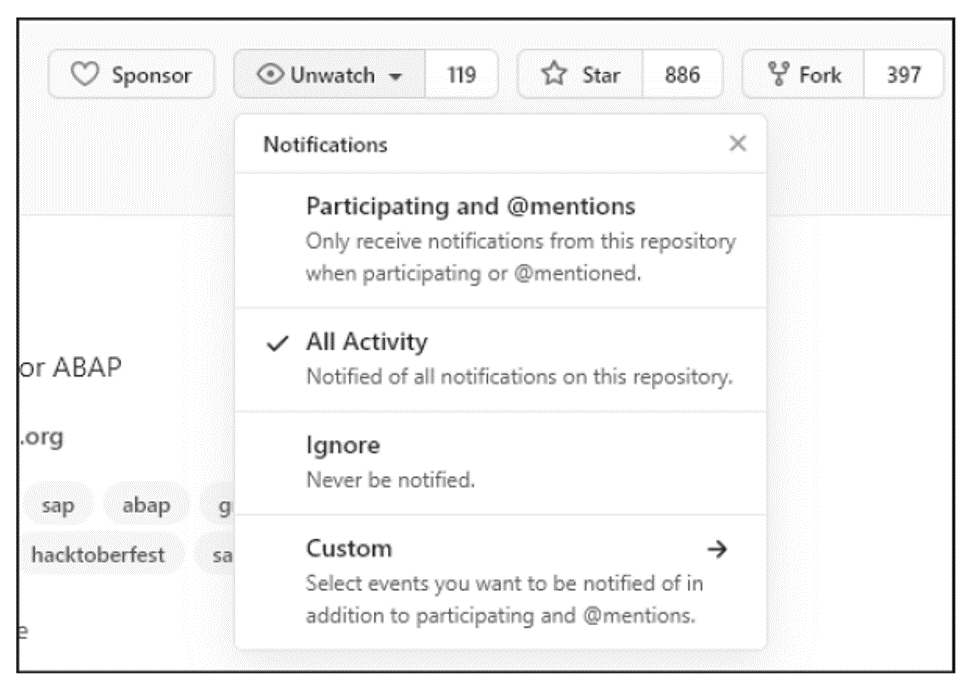This screenshot has width=975, height=692.
Task: Click the X to close Notifications panel
Action: pyautogui.click(x=737, y=144)
